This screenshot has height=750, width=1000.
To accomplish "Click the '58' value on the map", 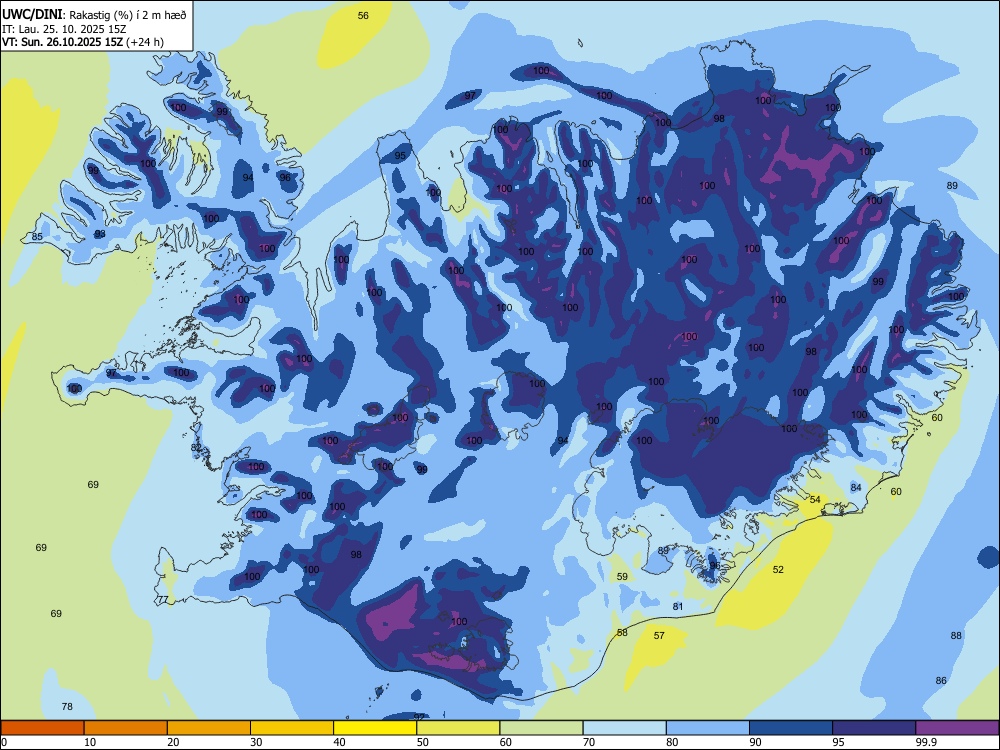I will point(622,633).
